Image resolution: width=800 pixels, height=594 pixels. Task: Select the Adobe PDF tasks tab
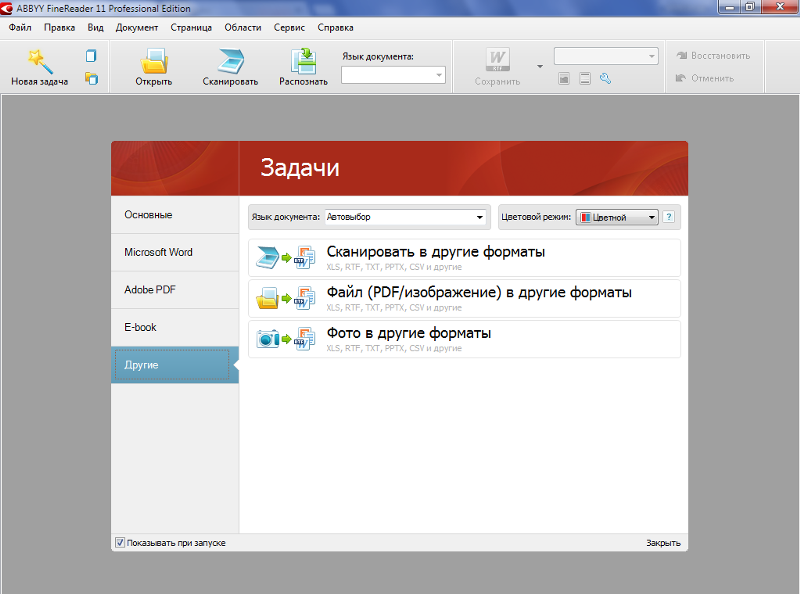tap(175, 290)
